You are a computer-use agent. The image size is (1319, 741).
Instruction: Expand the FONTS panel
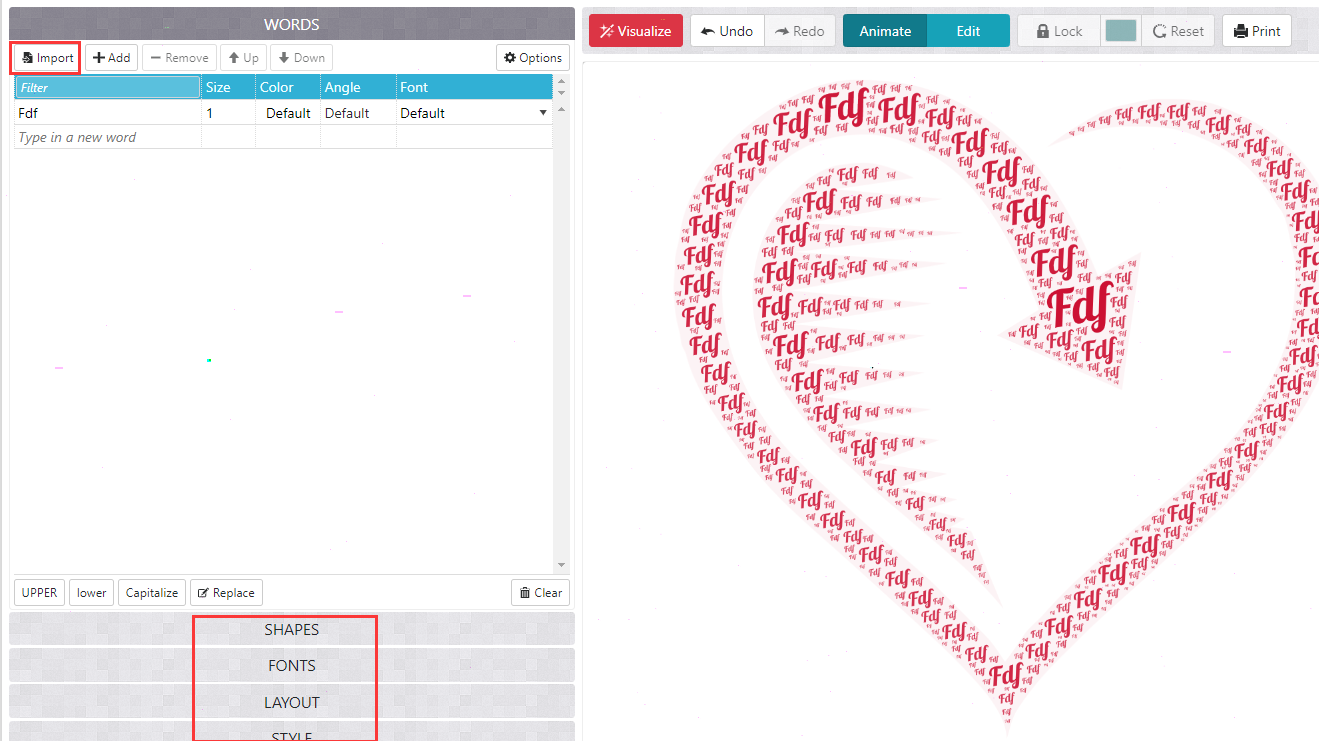pos(292,665)
